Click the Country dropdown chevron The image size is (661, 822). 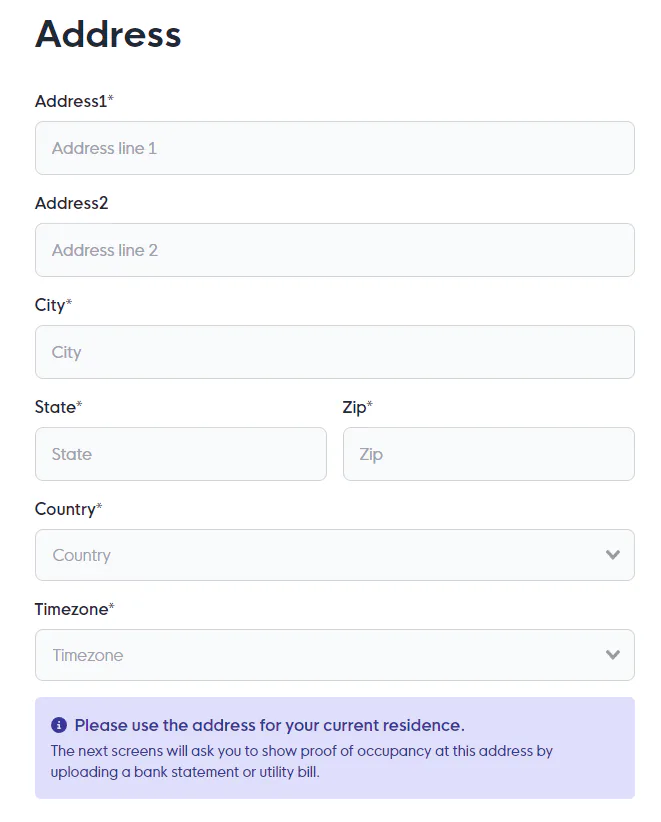(x=613, y=554)
